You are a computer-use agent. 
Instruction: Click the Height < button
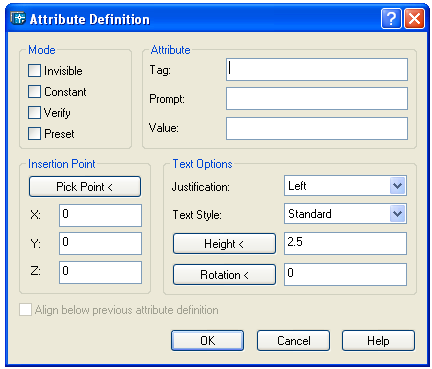pyautogui.click(x=224, y=244)
